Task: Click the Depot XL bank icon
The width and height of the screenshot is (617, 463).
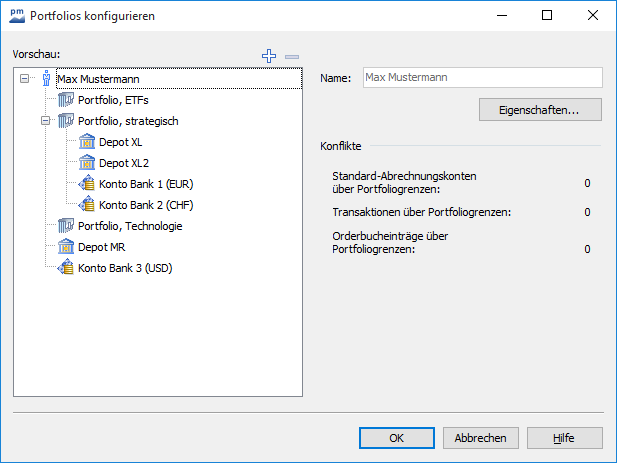Action: click(86, 142)
